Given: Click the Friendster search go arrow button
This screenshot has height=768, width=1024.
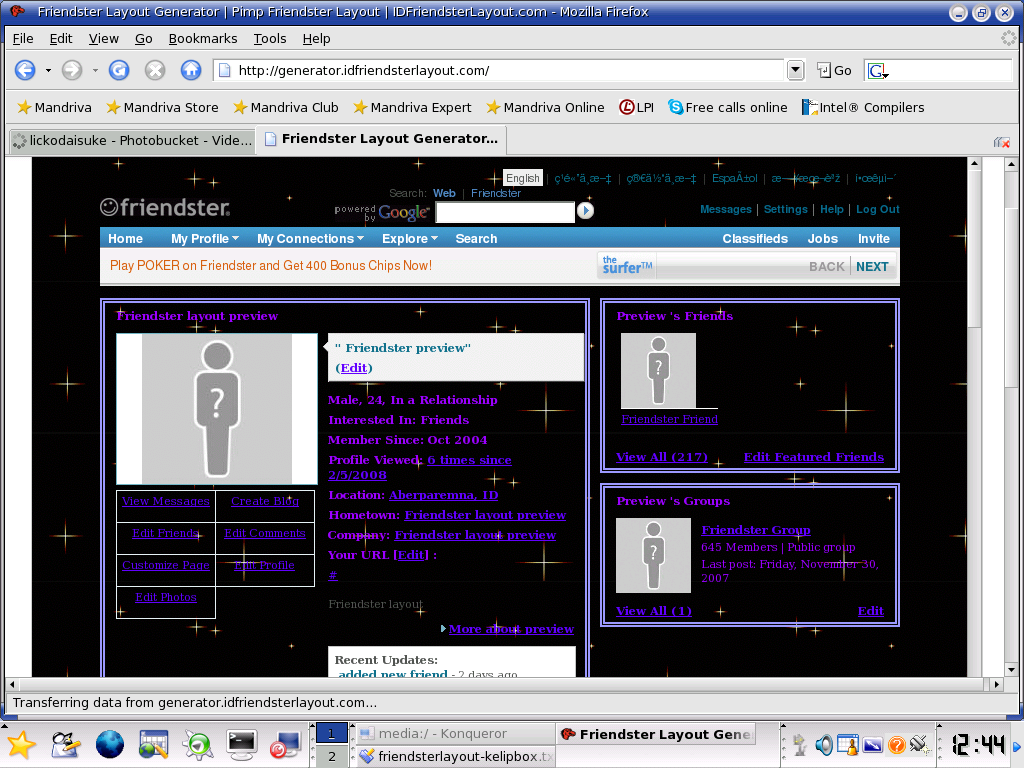Looking at the screenshot, I should tap(585, 210).
